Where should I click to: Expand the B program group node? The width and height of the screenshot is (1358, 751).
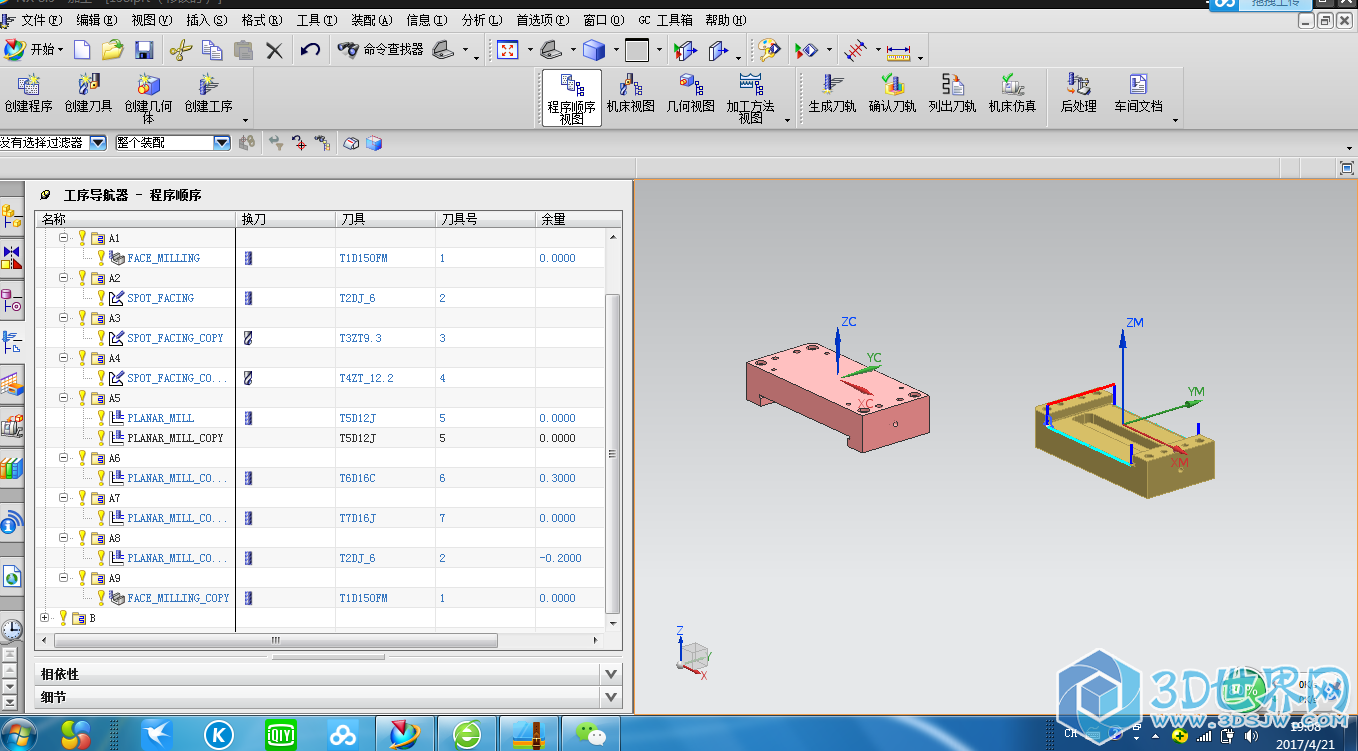point(44,618)
